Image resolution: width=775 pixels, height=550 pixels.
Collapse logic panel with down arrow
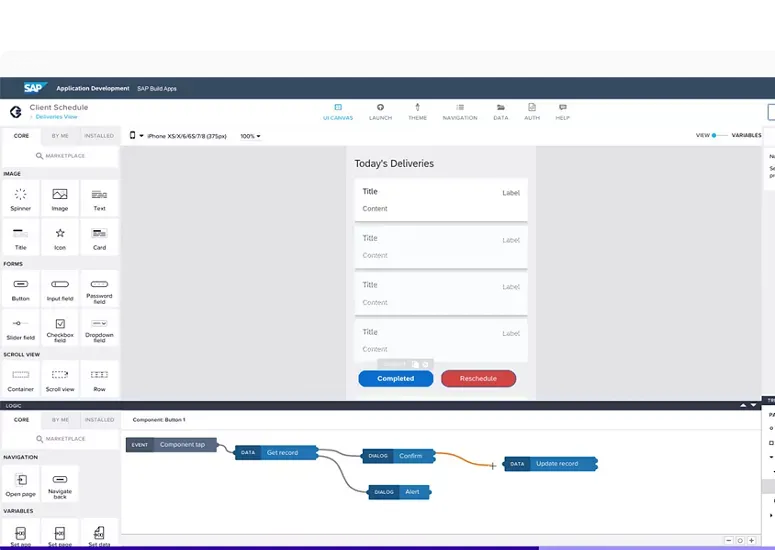pos(753,405)
